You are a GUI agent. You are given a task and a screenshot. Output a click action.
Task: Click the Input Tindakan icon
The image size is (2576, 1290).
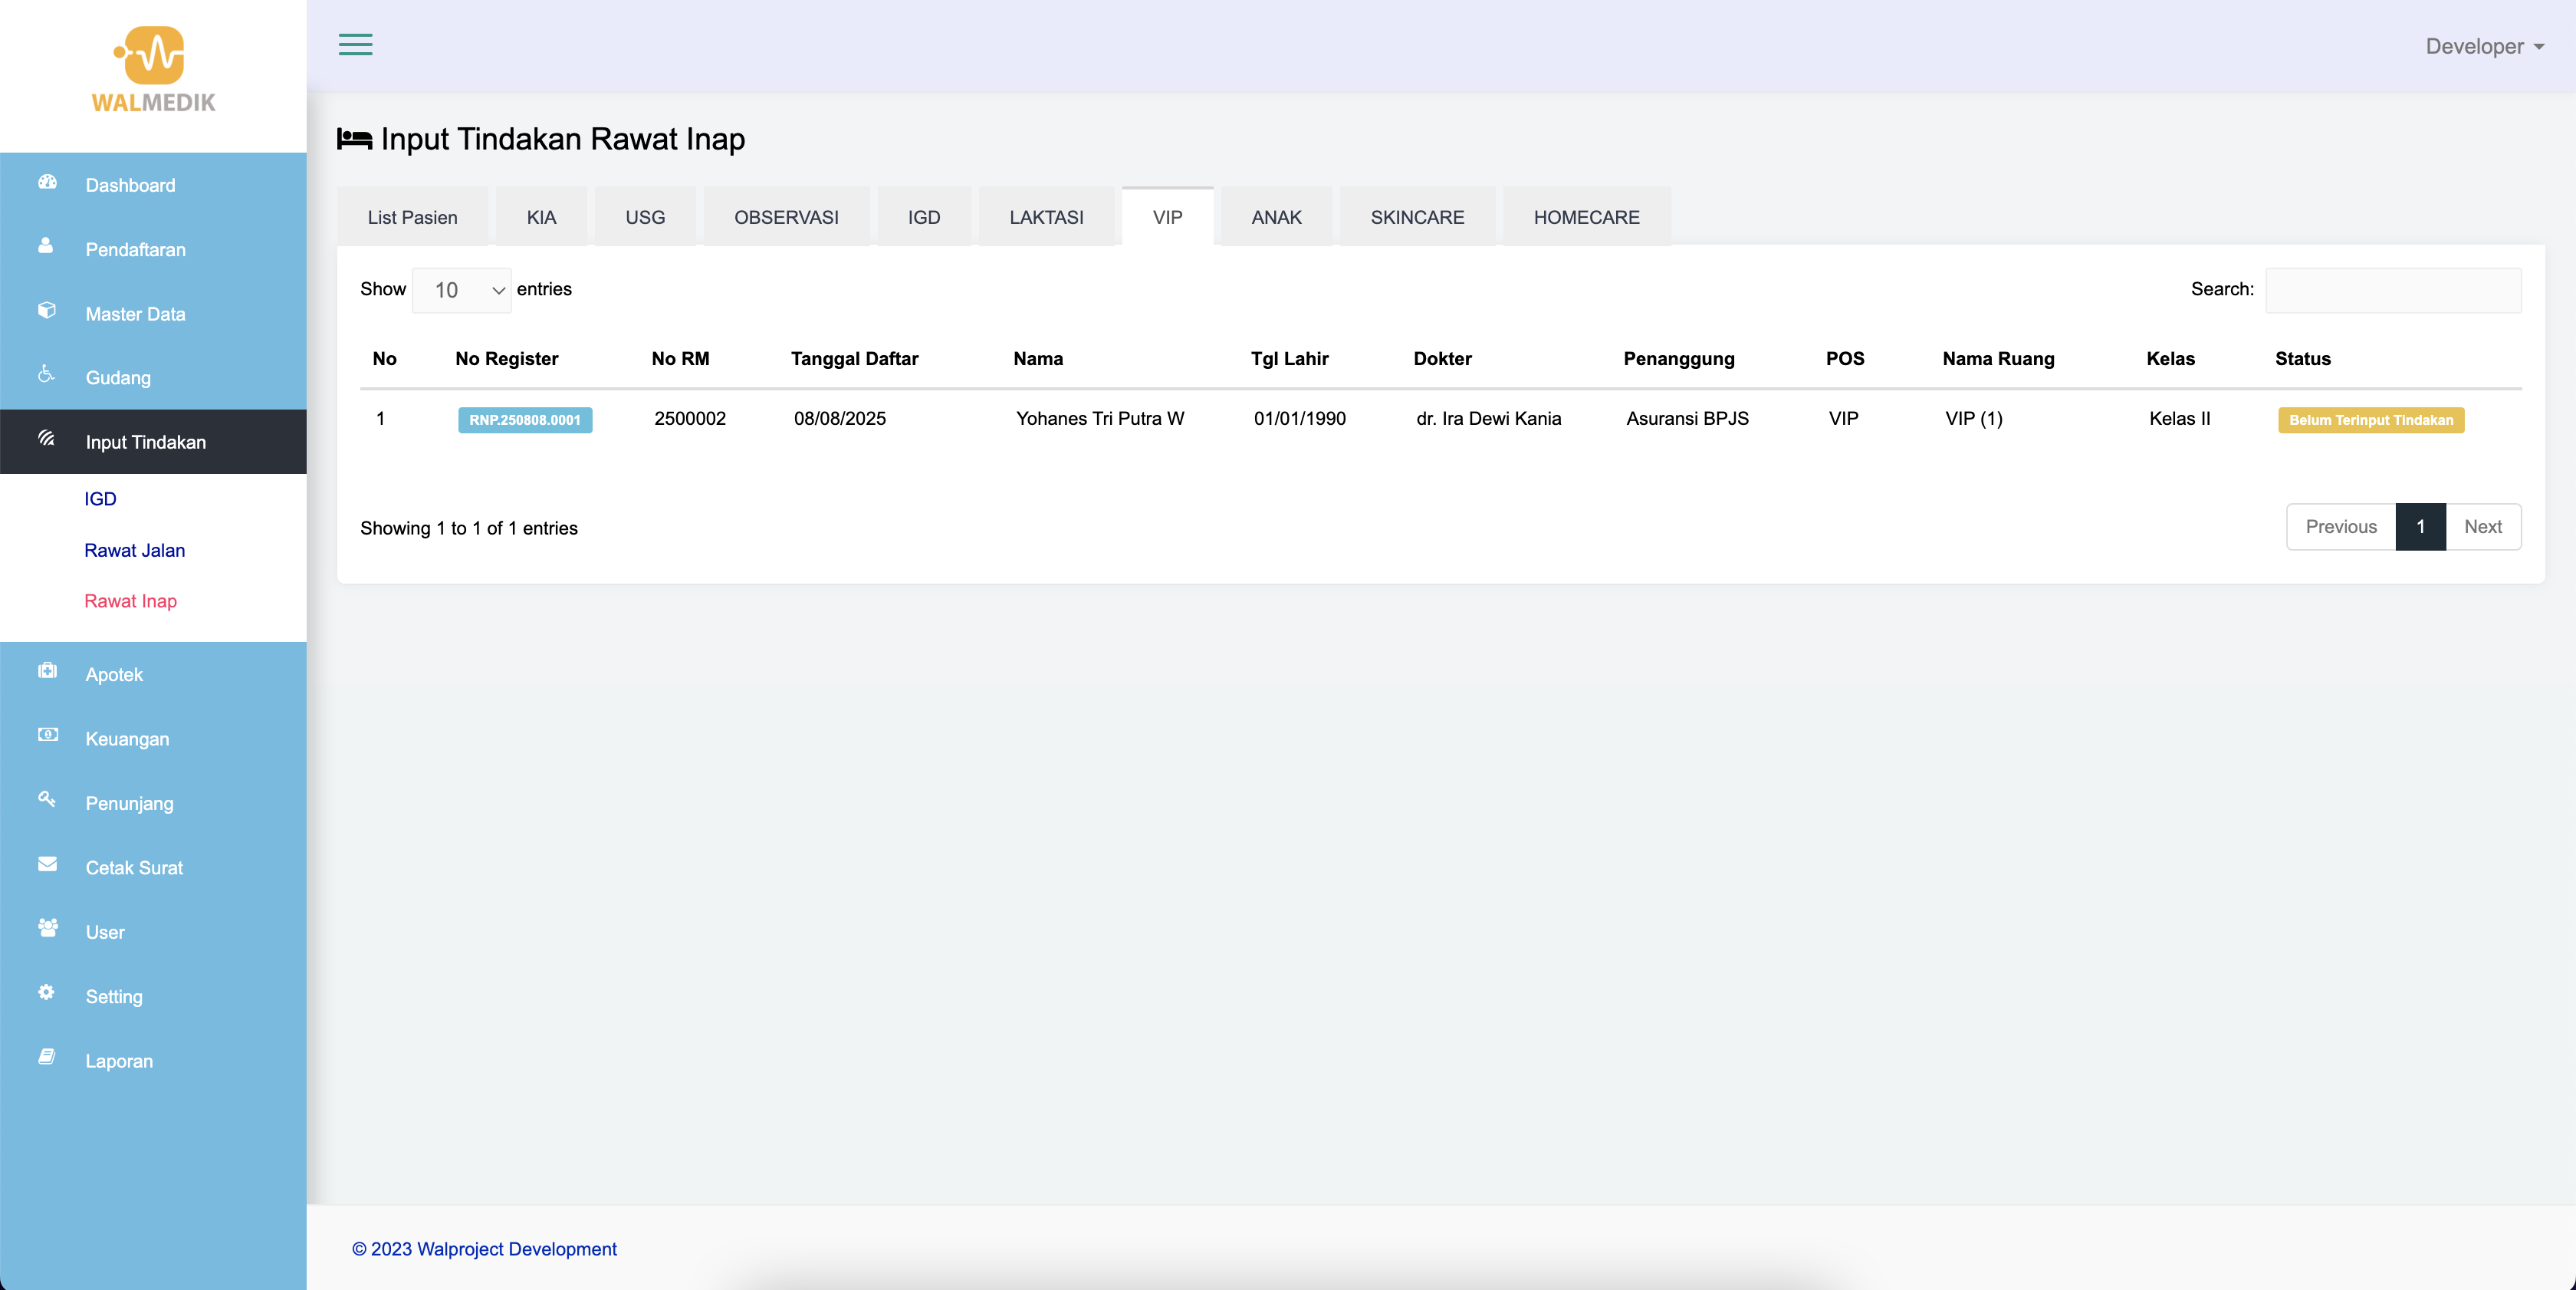pyautogui.click(x=46, y=438)
